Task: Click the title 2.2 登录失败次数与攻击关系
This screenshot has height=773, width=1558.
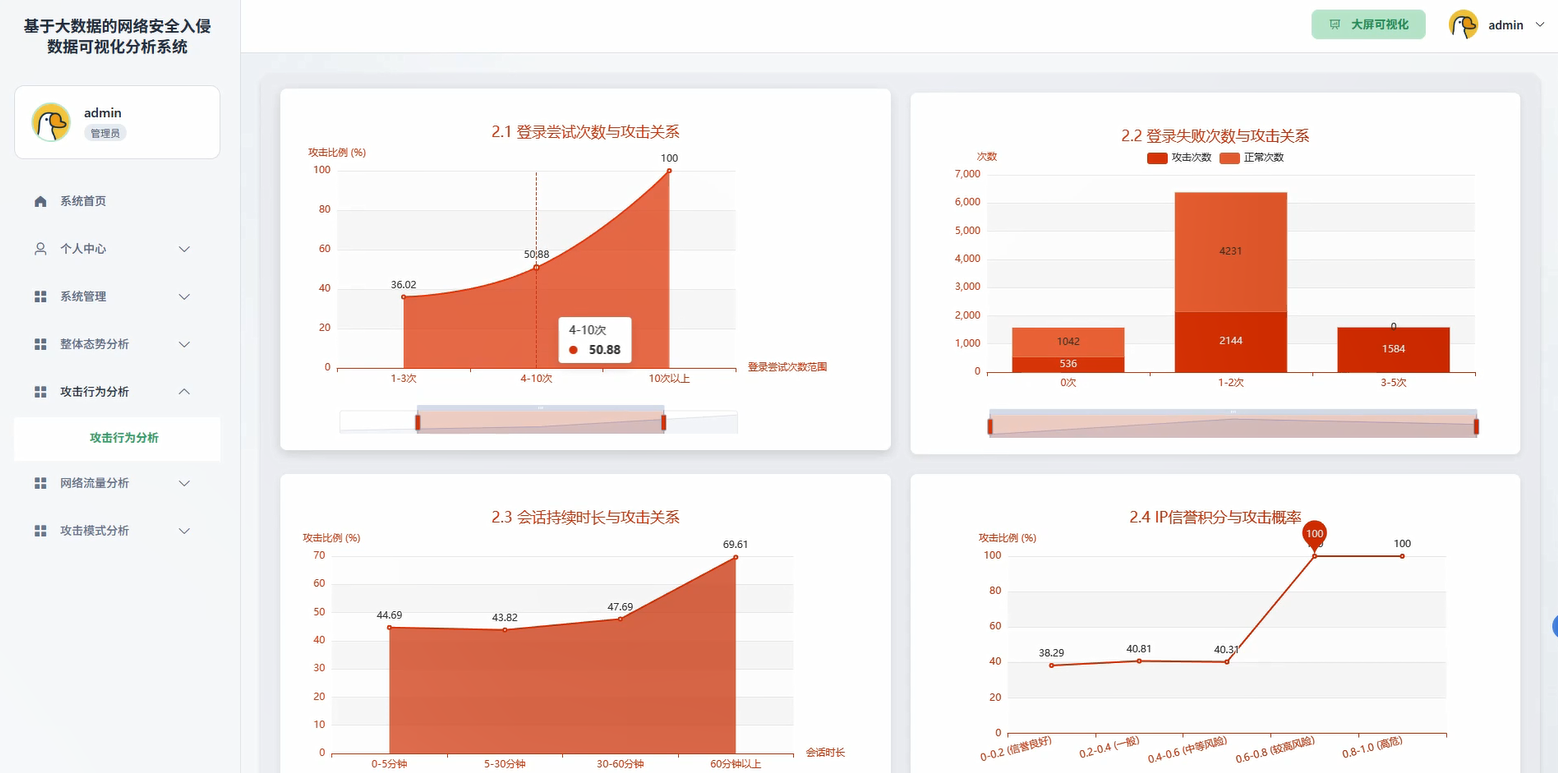Action: [x=1215, y=135]
